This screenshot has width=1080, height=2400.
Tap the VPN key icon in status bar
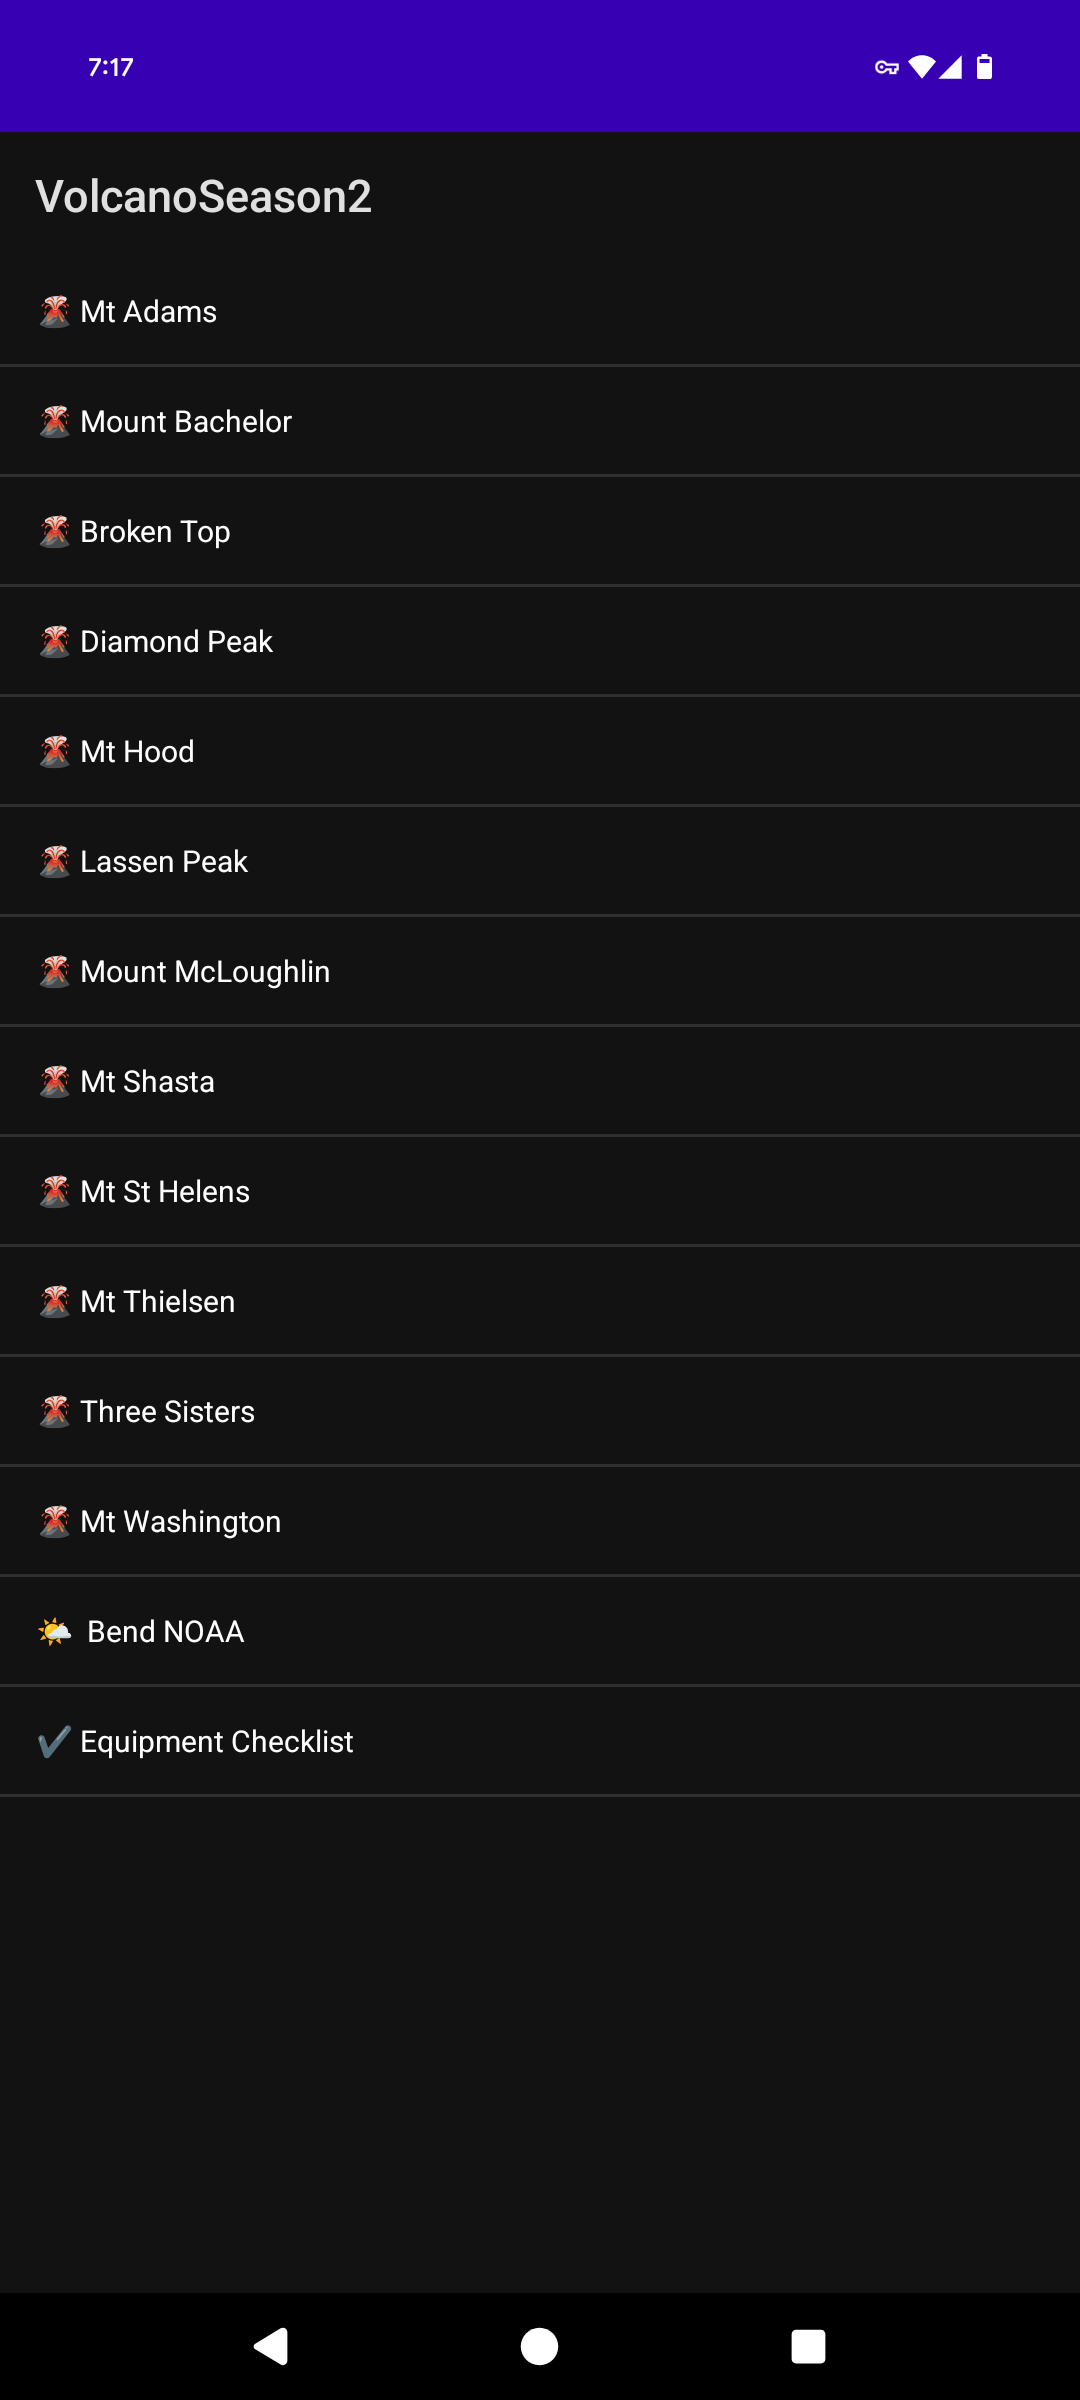(x=887, y=68)
